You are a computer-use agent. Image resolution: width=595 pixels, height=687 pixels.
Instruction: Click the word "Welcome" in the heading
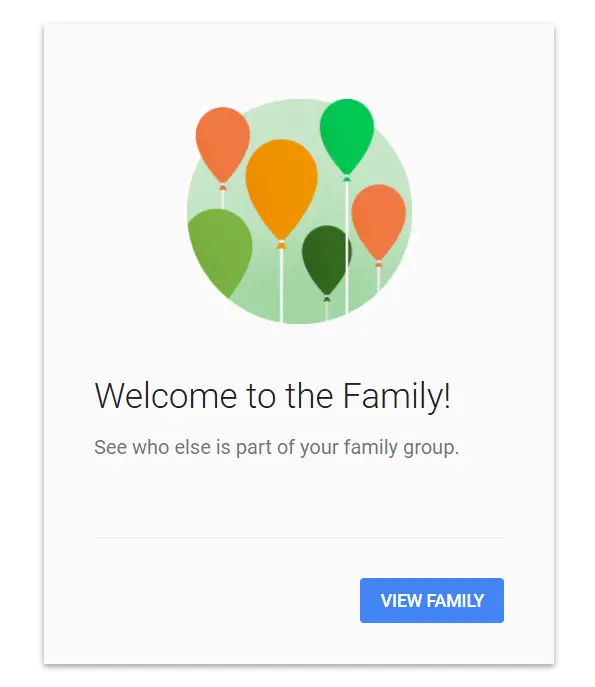(166, 396)
